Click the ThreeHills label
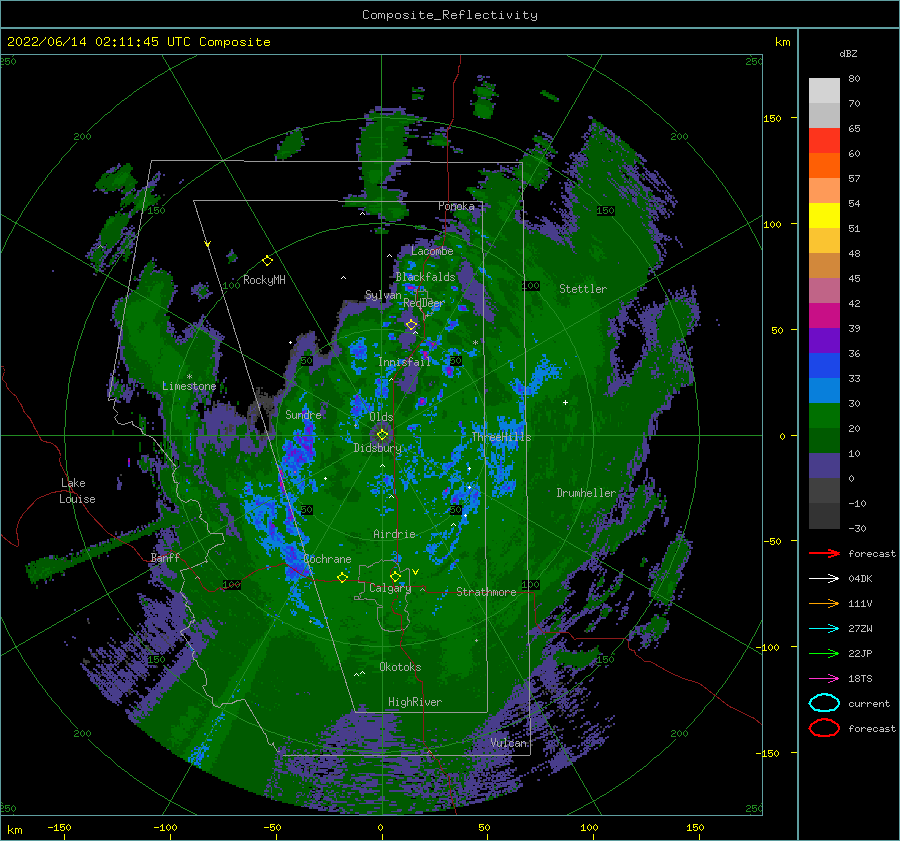Image resolution: width=900 pixels, height=841 pixels. point(501,437)
